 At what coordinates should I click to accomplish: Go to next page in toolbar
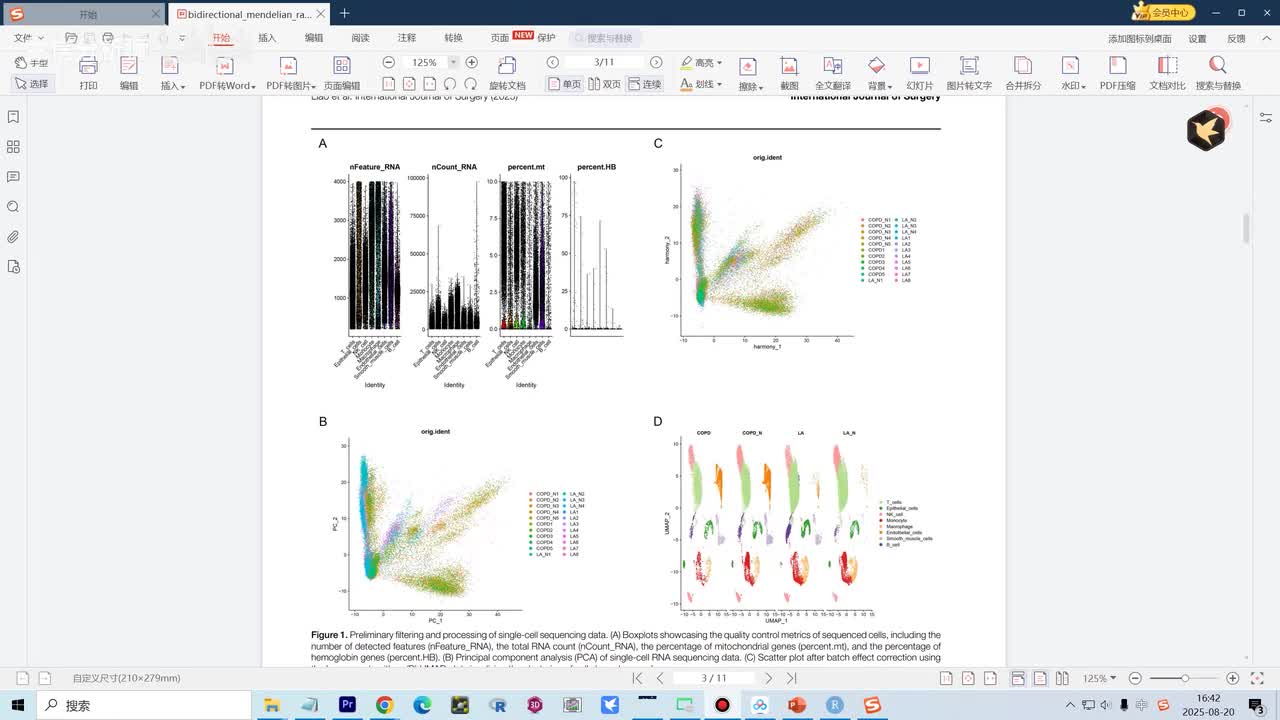(656, 62)
